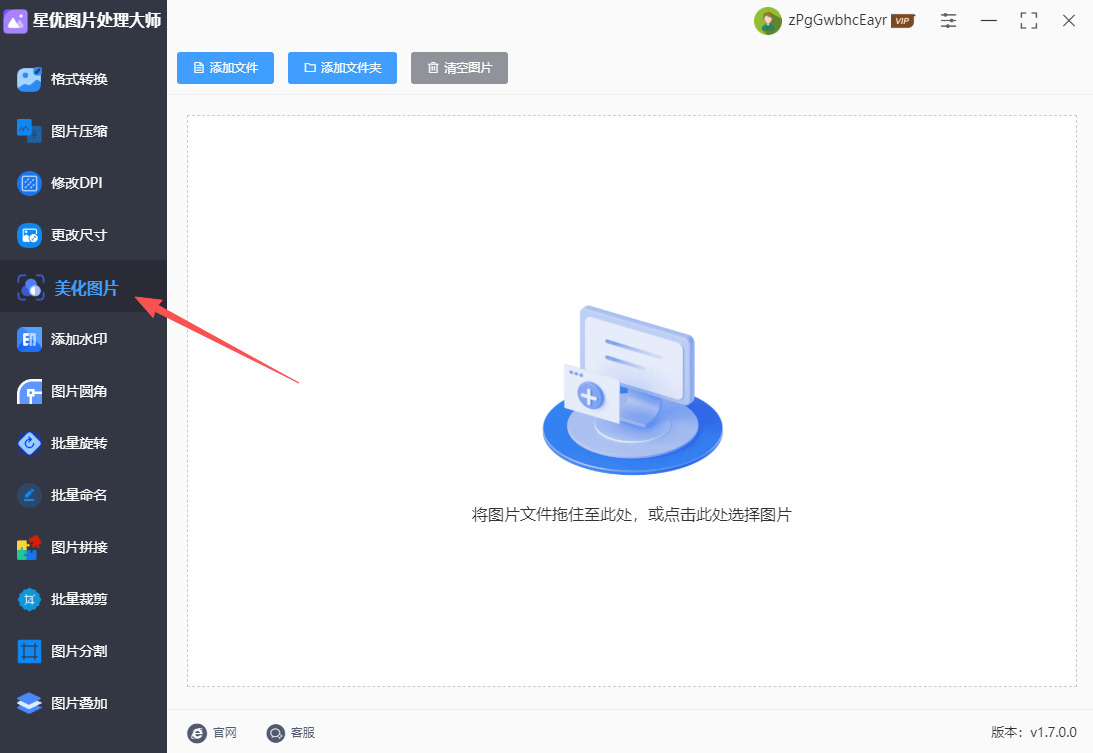
Task: Click the 添加水印 sidebar icon
Action: (x=29, y=340)
